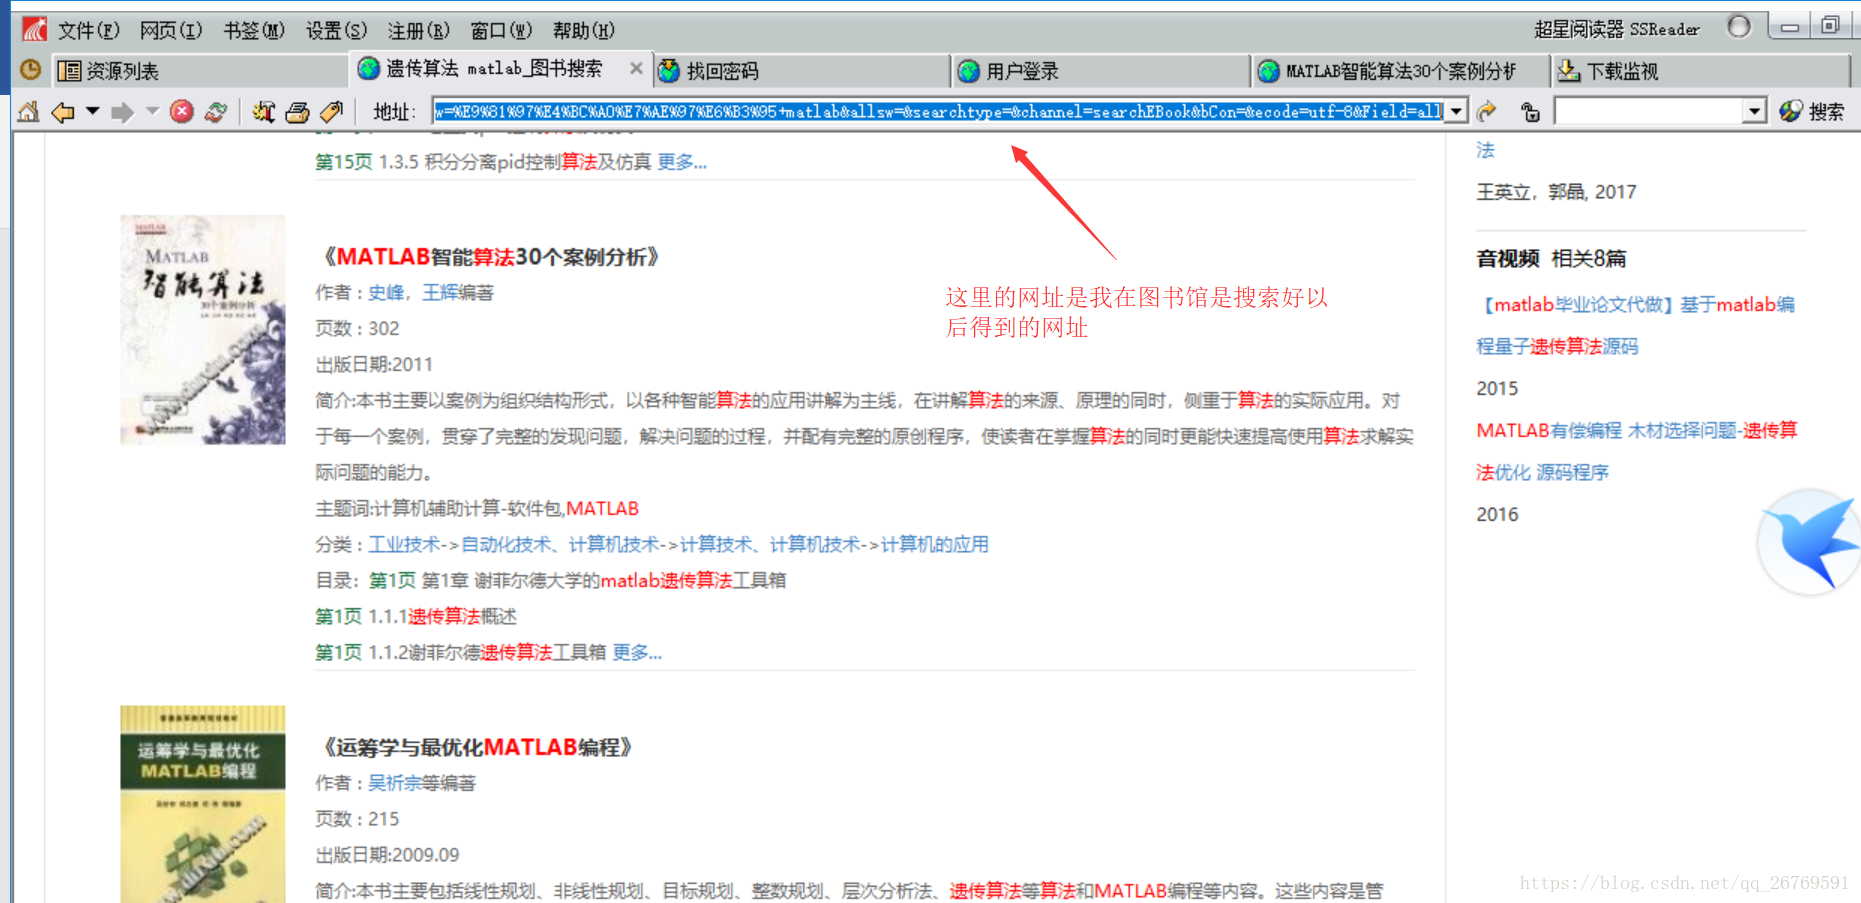Click 第15页 contents link
The width and height of the screenshot is (1861, 903).
(344, 161)
